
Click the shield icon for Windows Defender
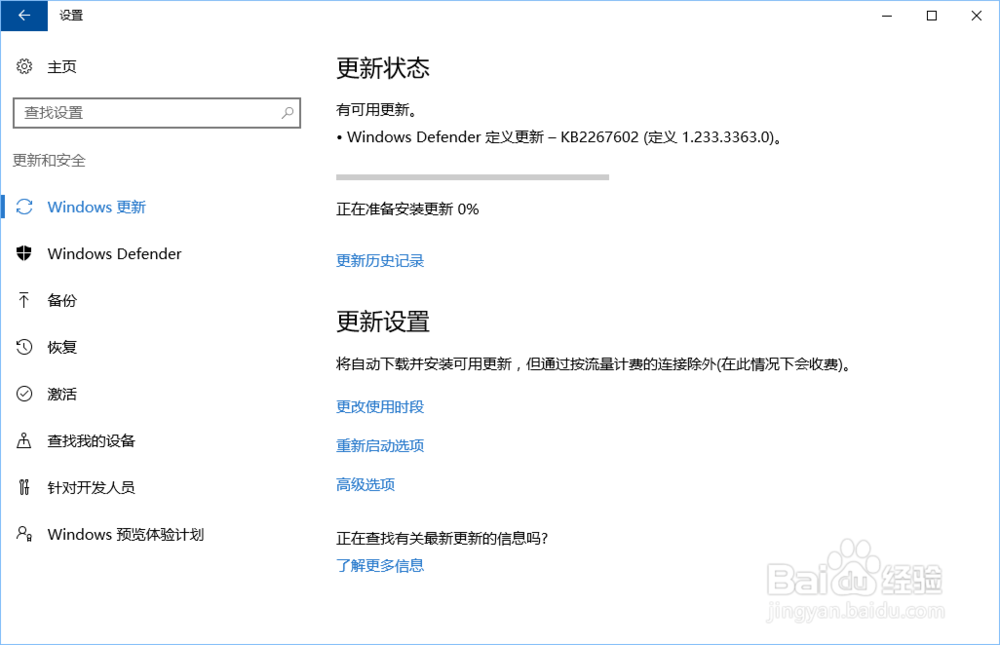(x=24, y=253)
